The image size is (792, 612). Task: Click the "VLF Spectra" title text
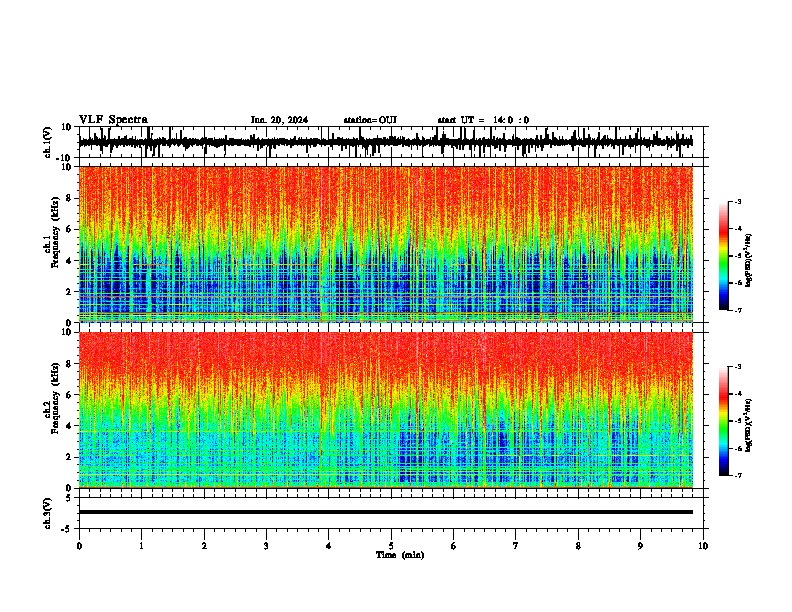[113, 120]
